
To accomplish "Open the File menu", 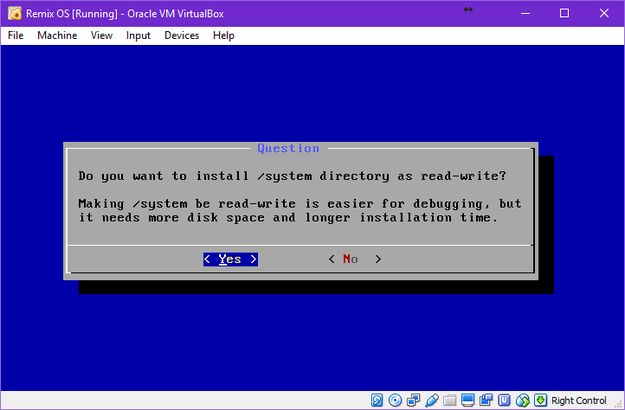I will (16, 35).
